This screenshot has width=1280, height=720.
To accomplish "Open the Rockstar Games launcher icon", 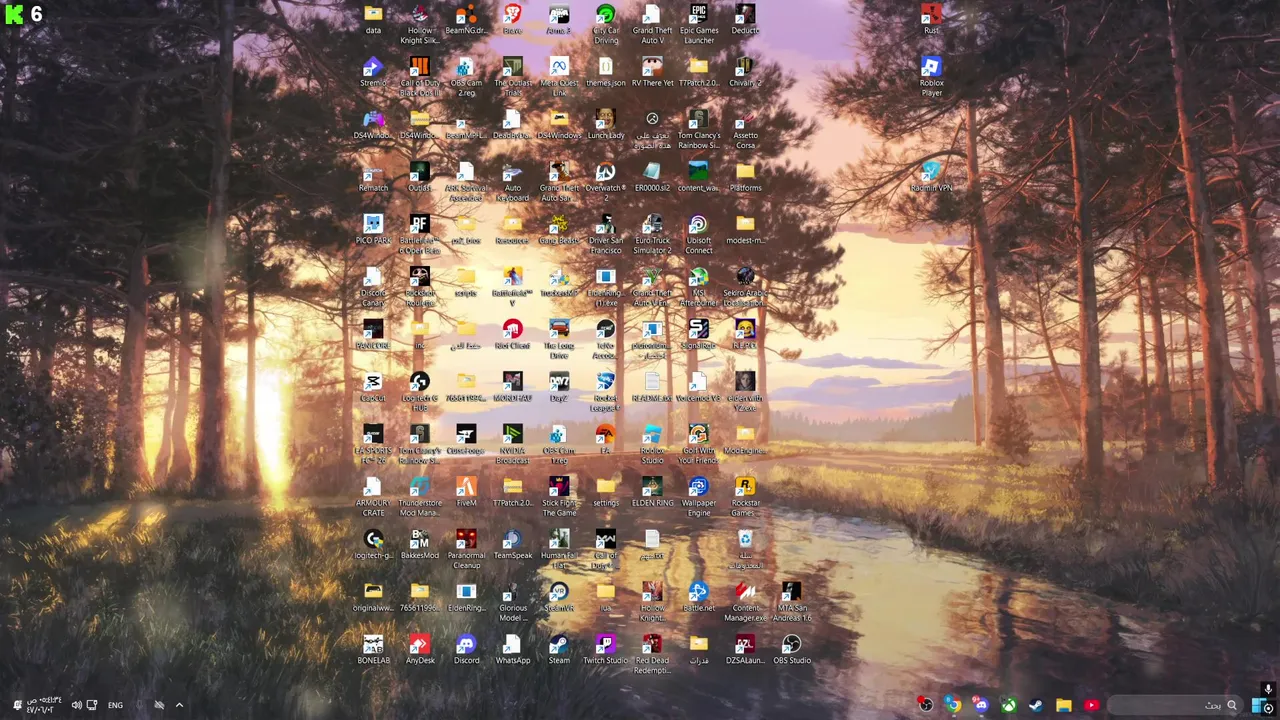I will click(745, 498).
